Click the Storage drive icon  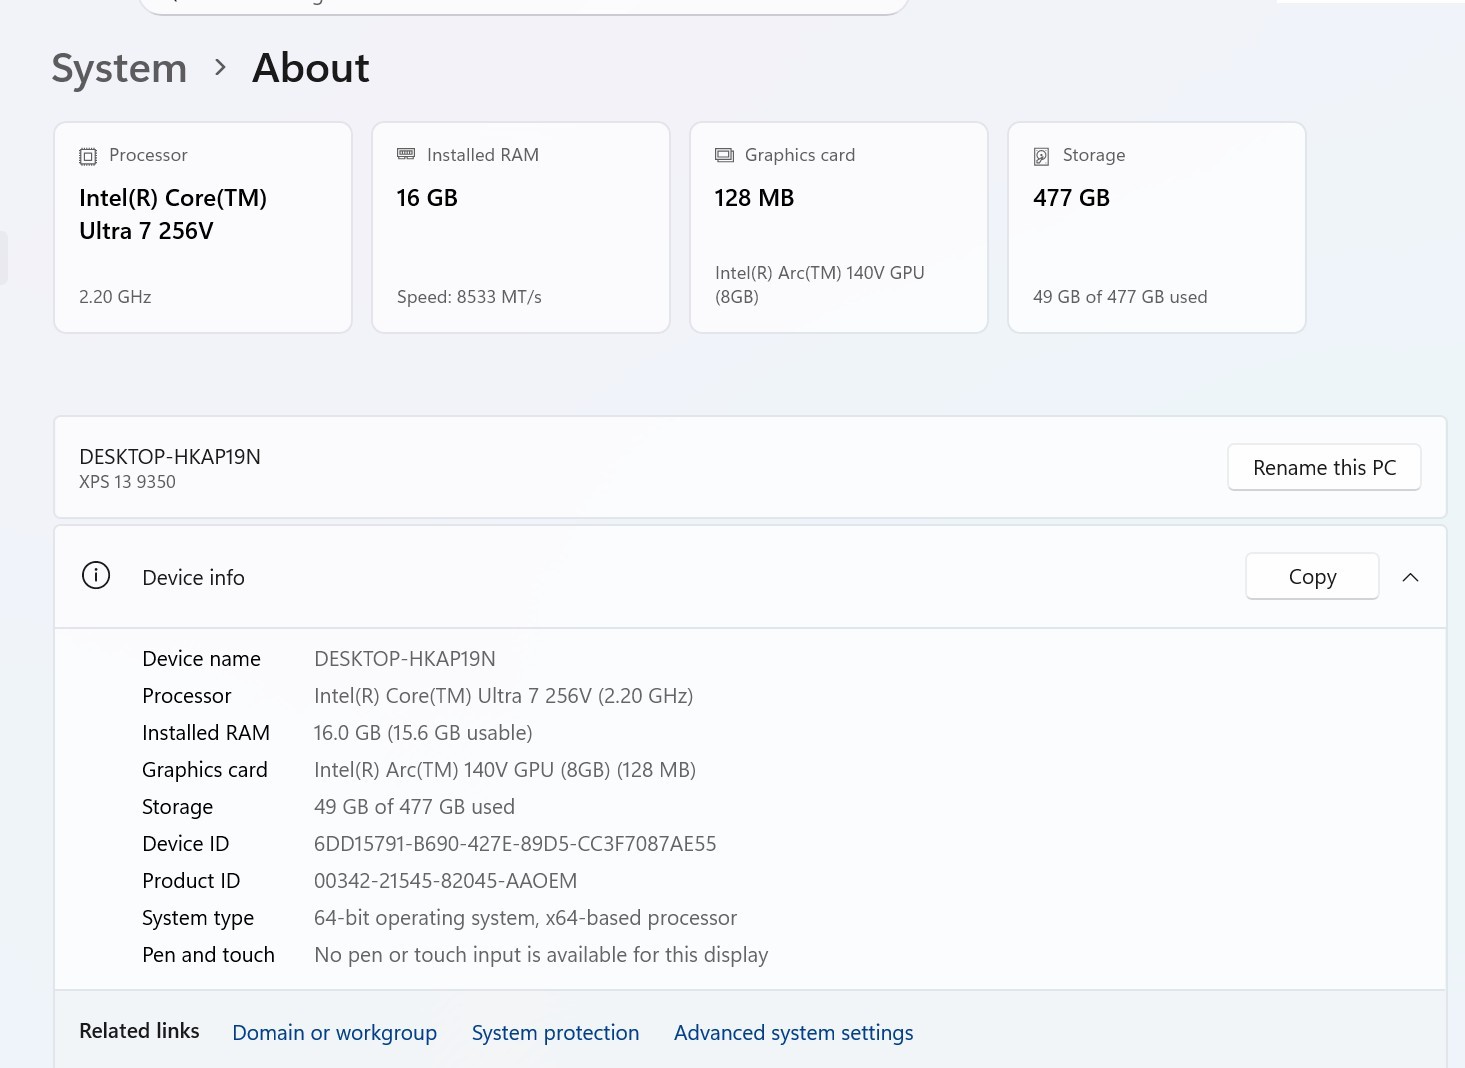pos(1042,156)
